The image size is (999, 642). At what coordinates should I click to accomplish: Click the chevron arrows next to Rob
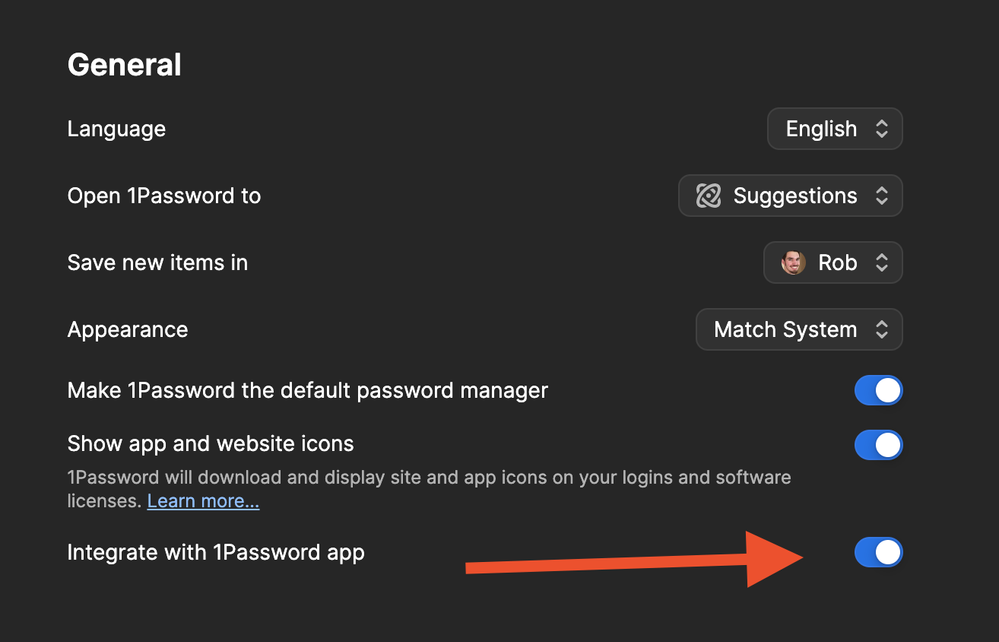tap(881, 263)
